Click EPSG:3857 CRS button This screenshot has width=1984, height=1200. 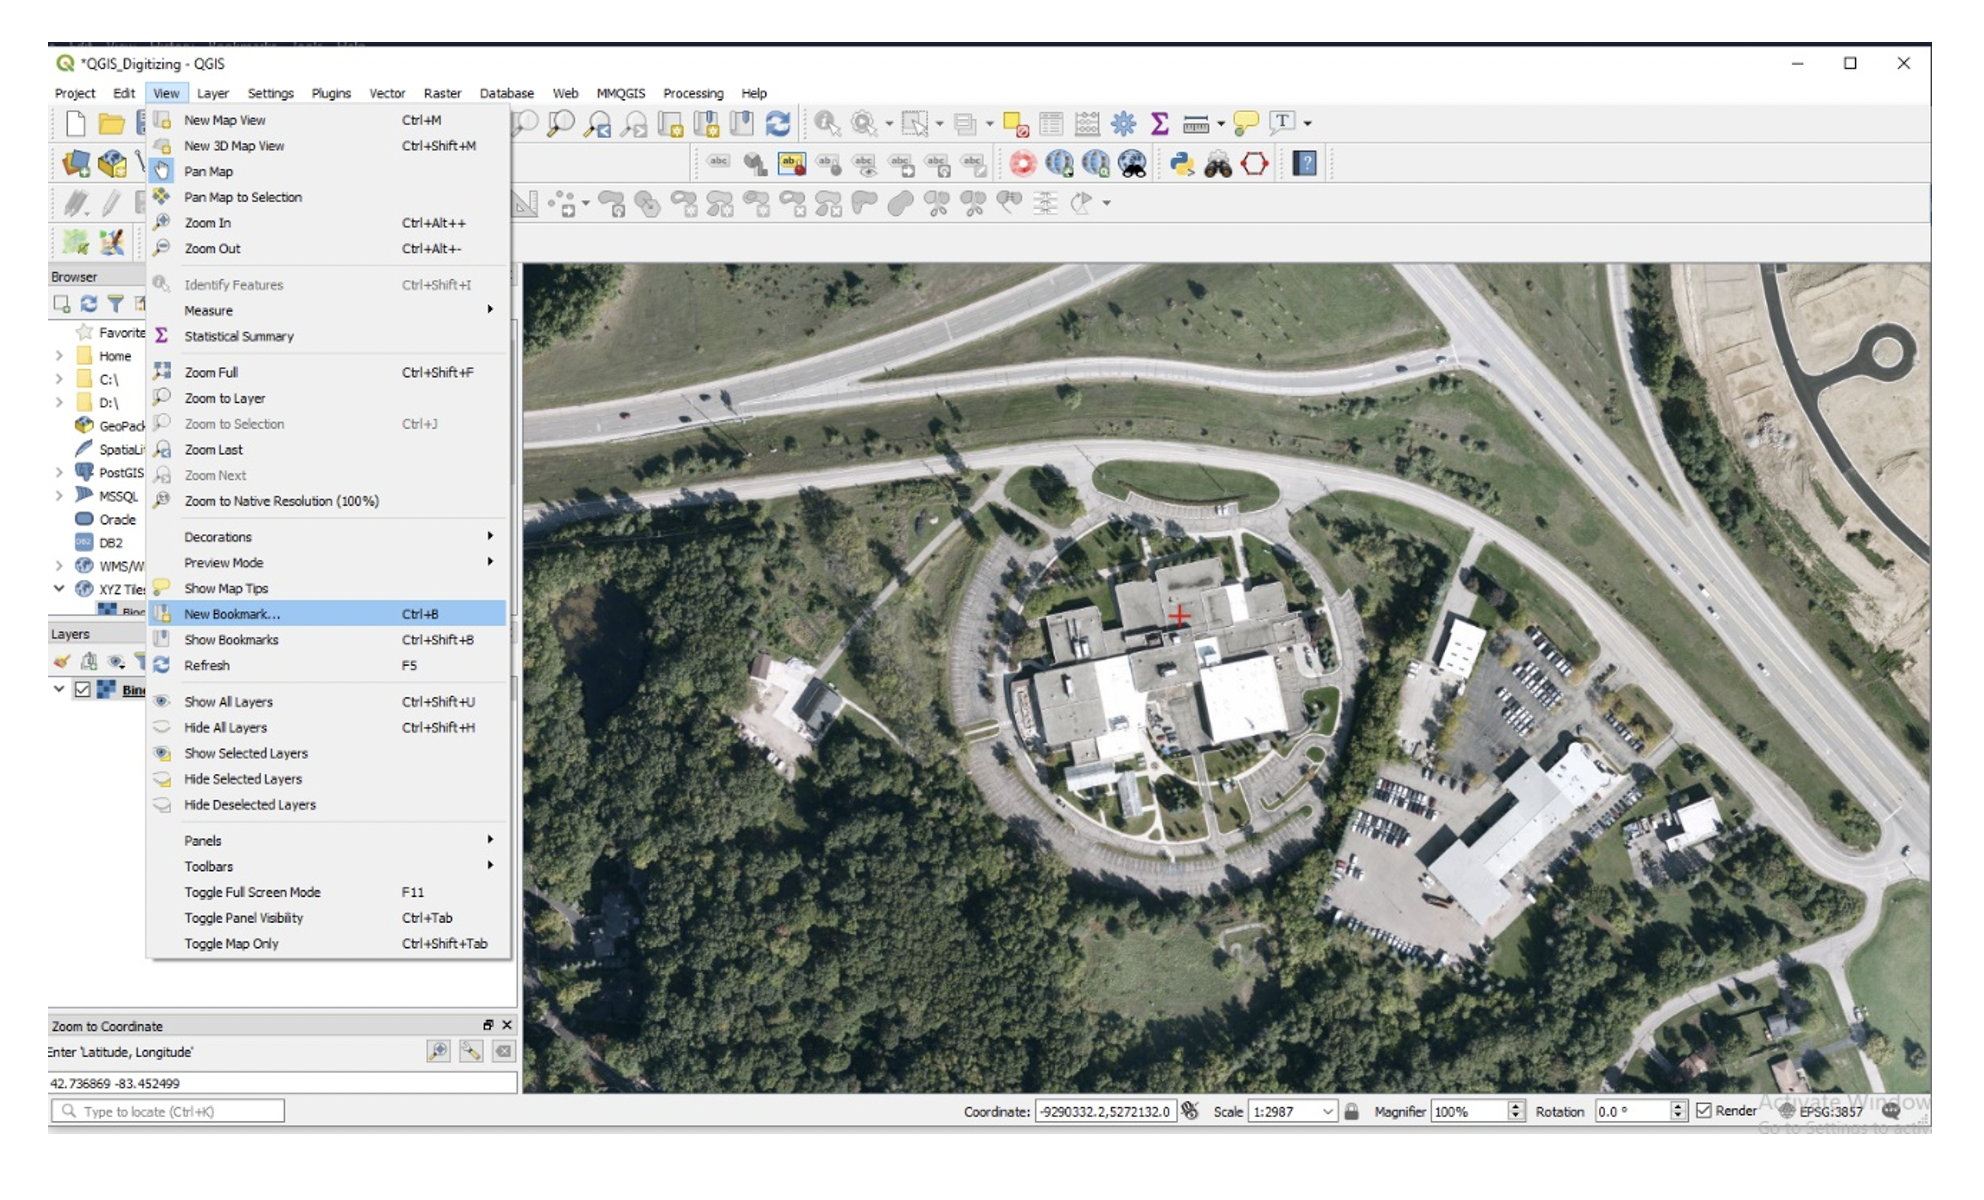pyautogui.click(x=1821, y=1111)
